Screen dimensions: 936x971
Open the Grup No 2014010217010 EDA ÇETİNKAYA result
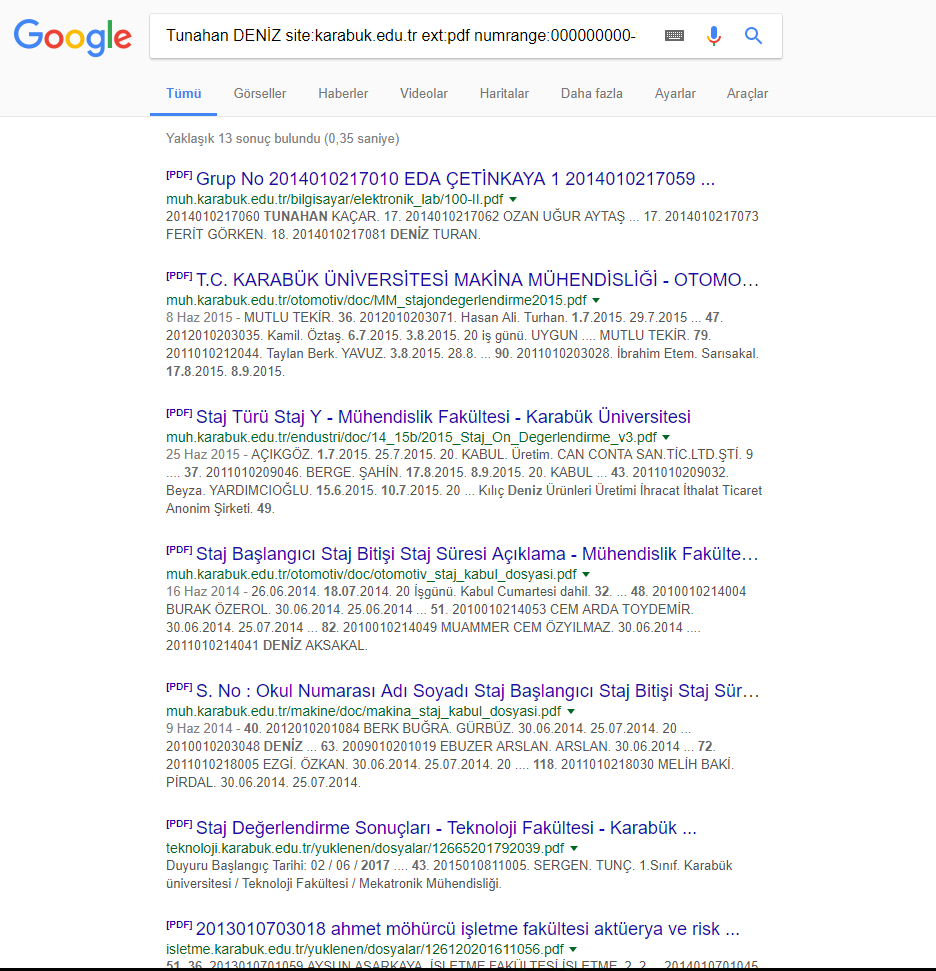click(x=455, y=179)
